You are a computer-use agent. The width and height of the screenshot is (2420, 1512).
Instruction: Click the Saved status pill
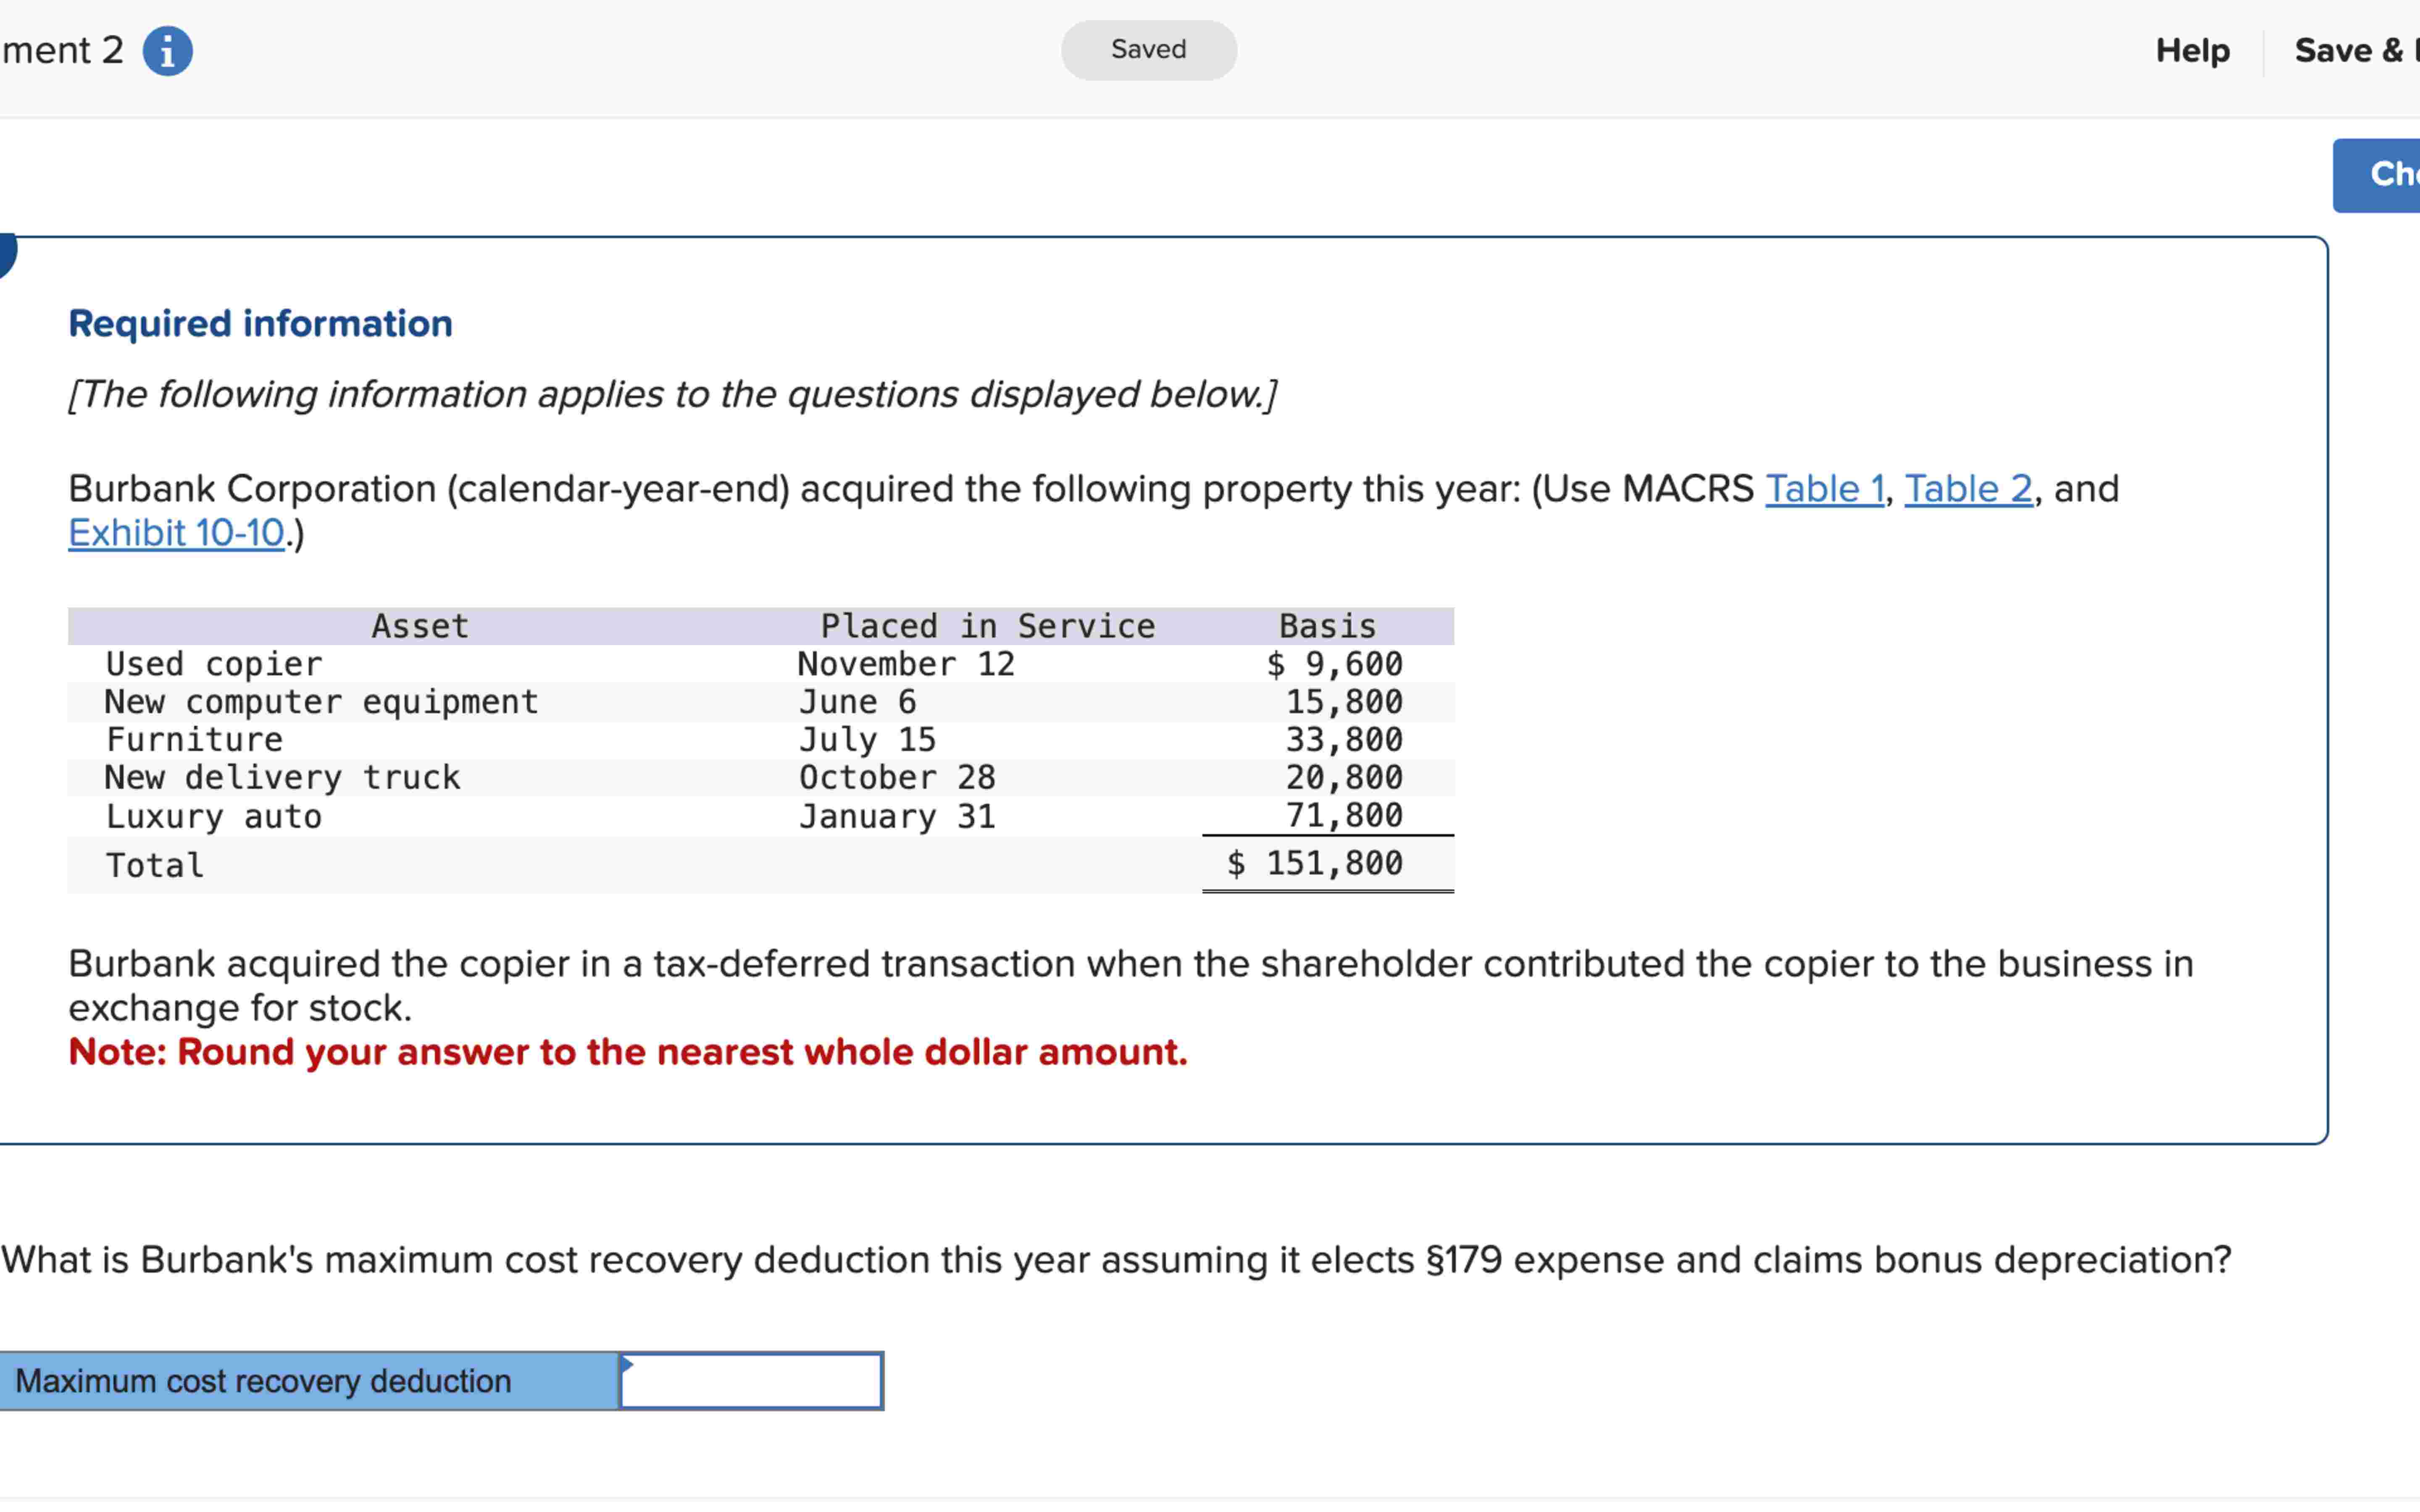[x=1148, y=50]
